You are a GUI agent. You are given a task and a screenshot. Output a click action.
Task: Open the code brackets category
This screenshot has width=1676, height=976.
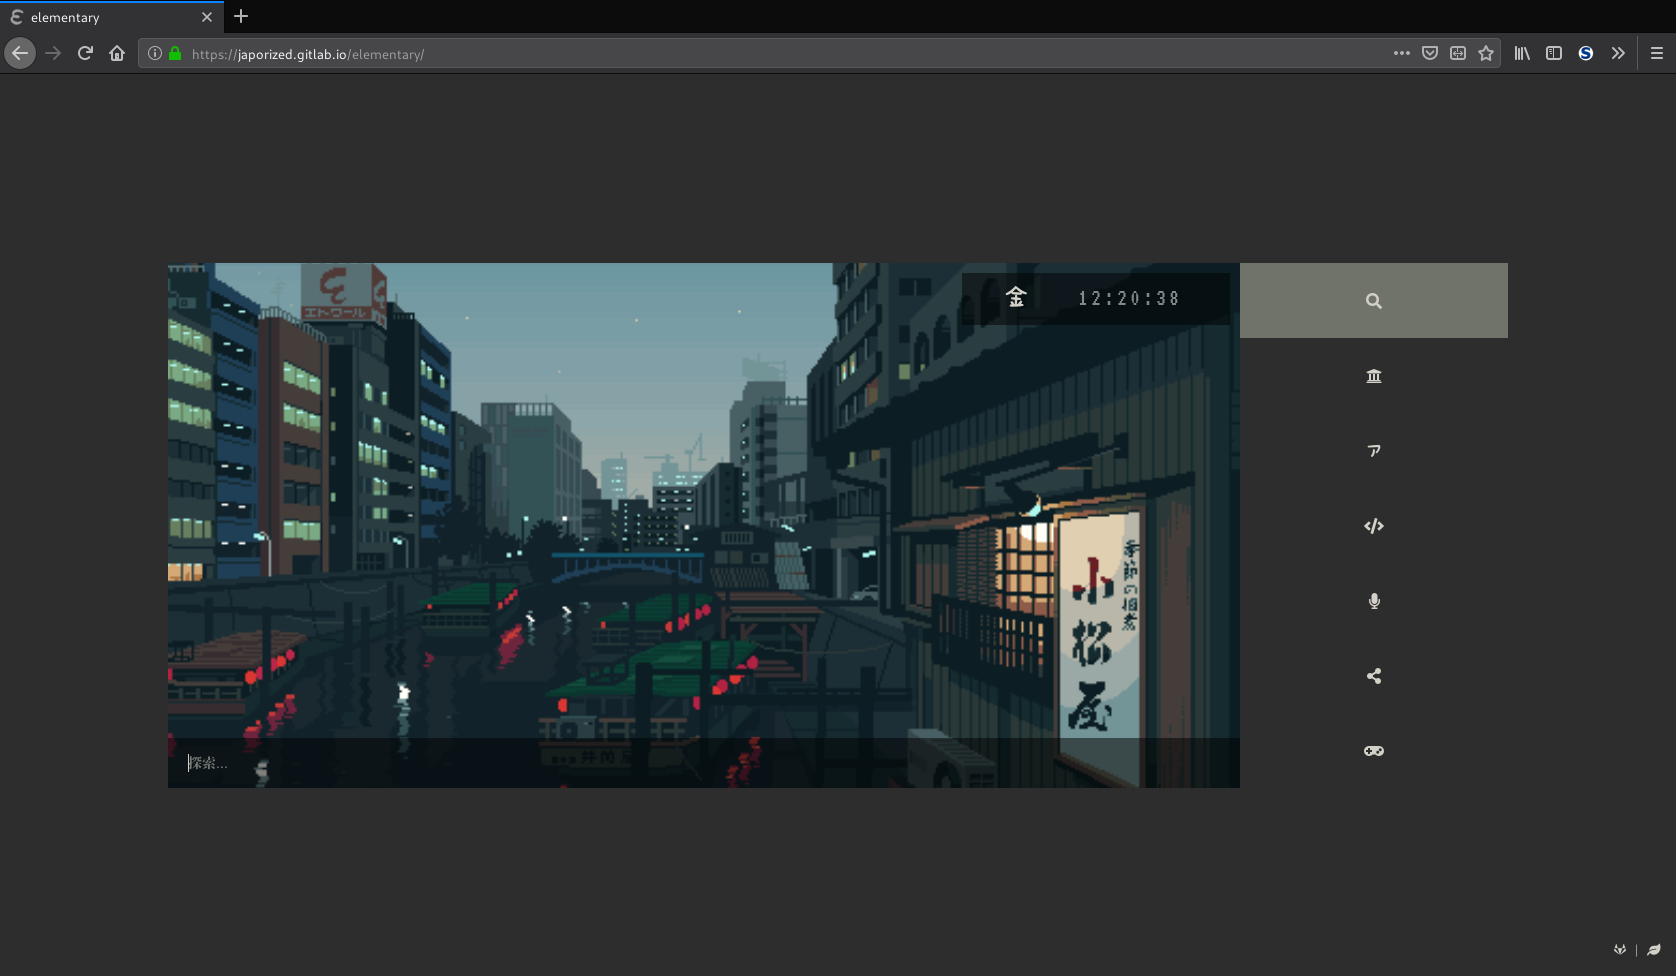pos(1373,526)
